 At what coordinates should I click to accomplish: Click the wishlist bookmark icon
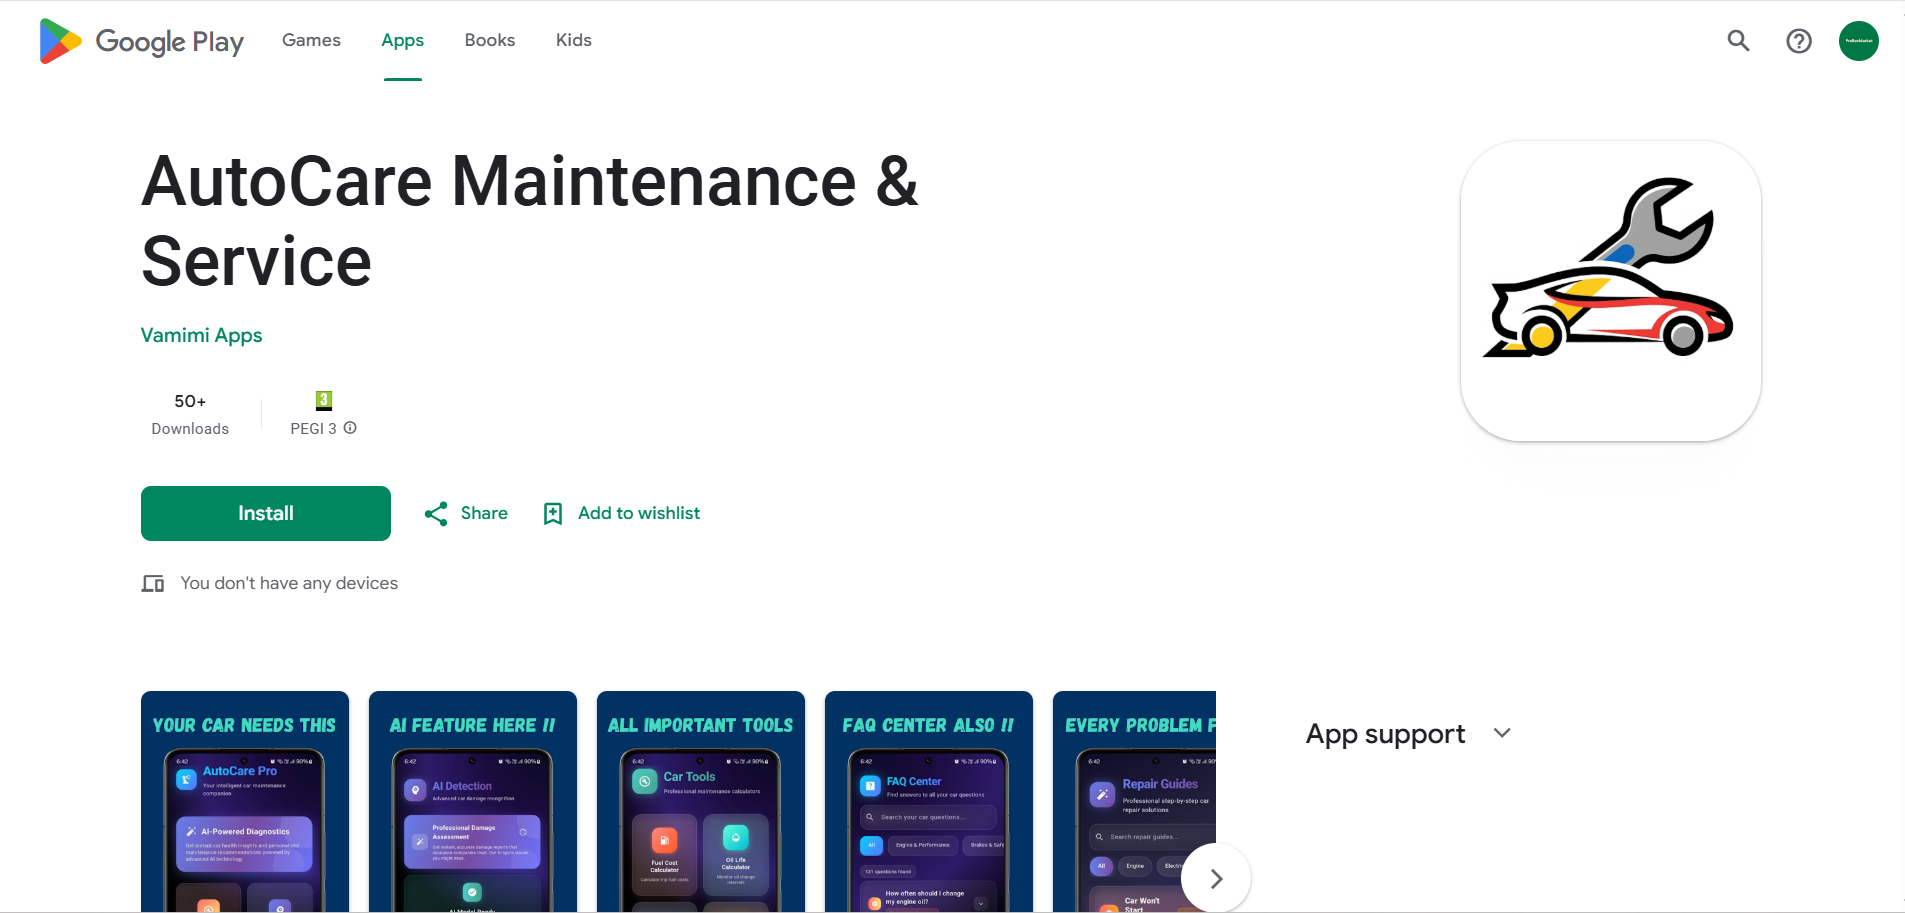pos(553,514)
